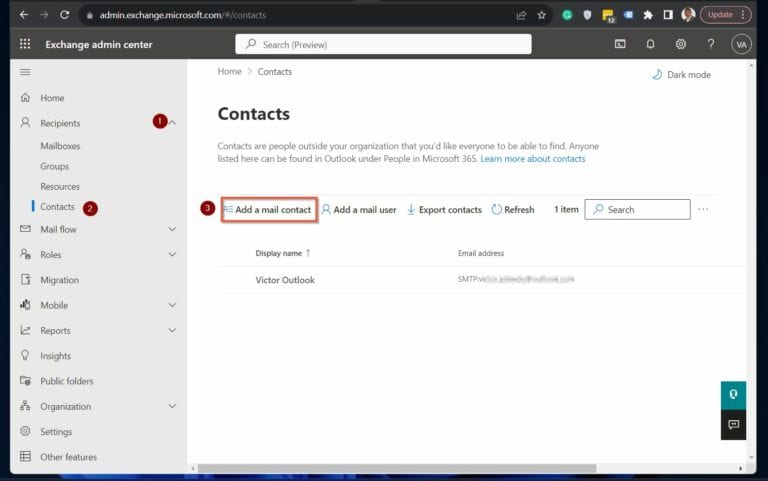Open the app launcher waffle icon
This screenshot has height=481, width=768.
(x=25, y=44)
